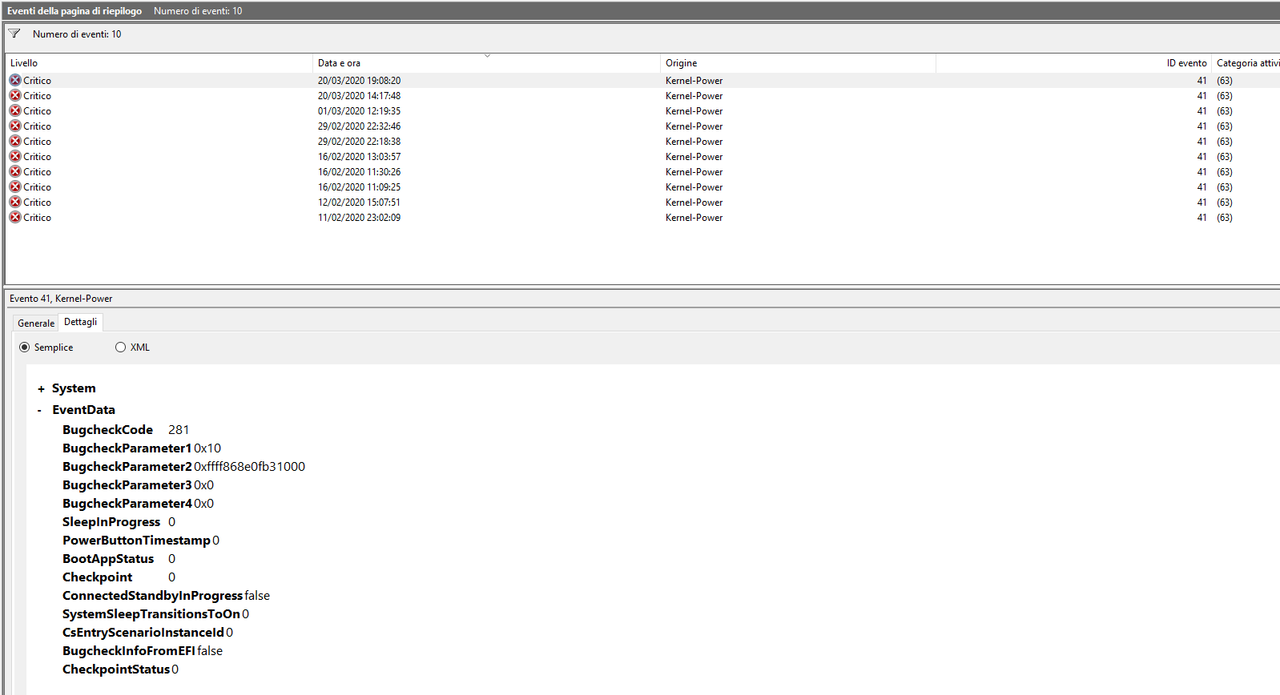The image size is (1280, 695).
Task: Select date cell 01/03/2020 12:19:35
Action: 359,111
